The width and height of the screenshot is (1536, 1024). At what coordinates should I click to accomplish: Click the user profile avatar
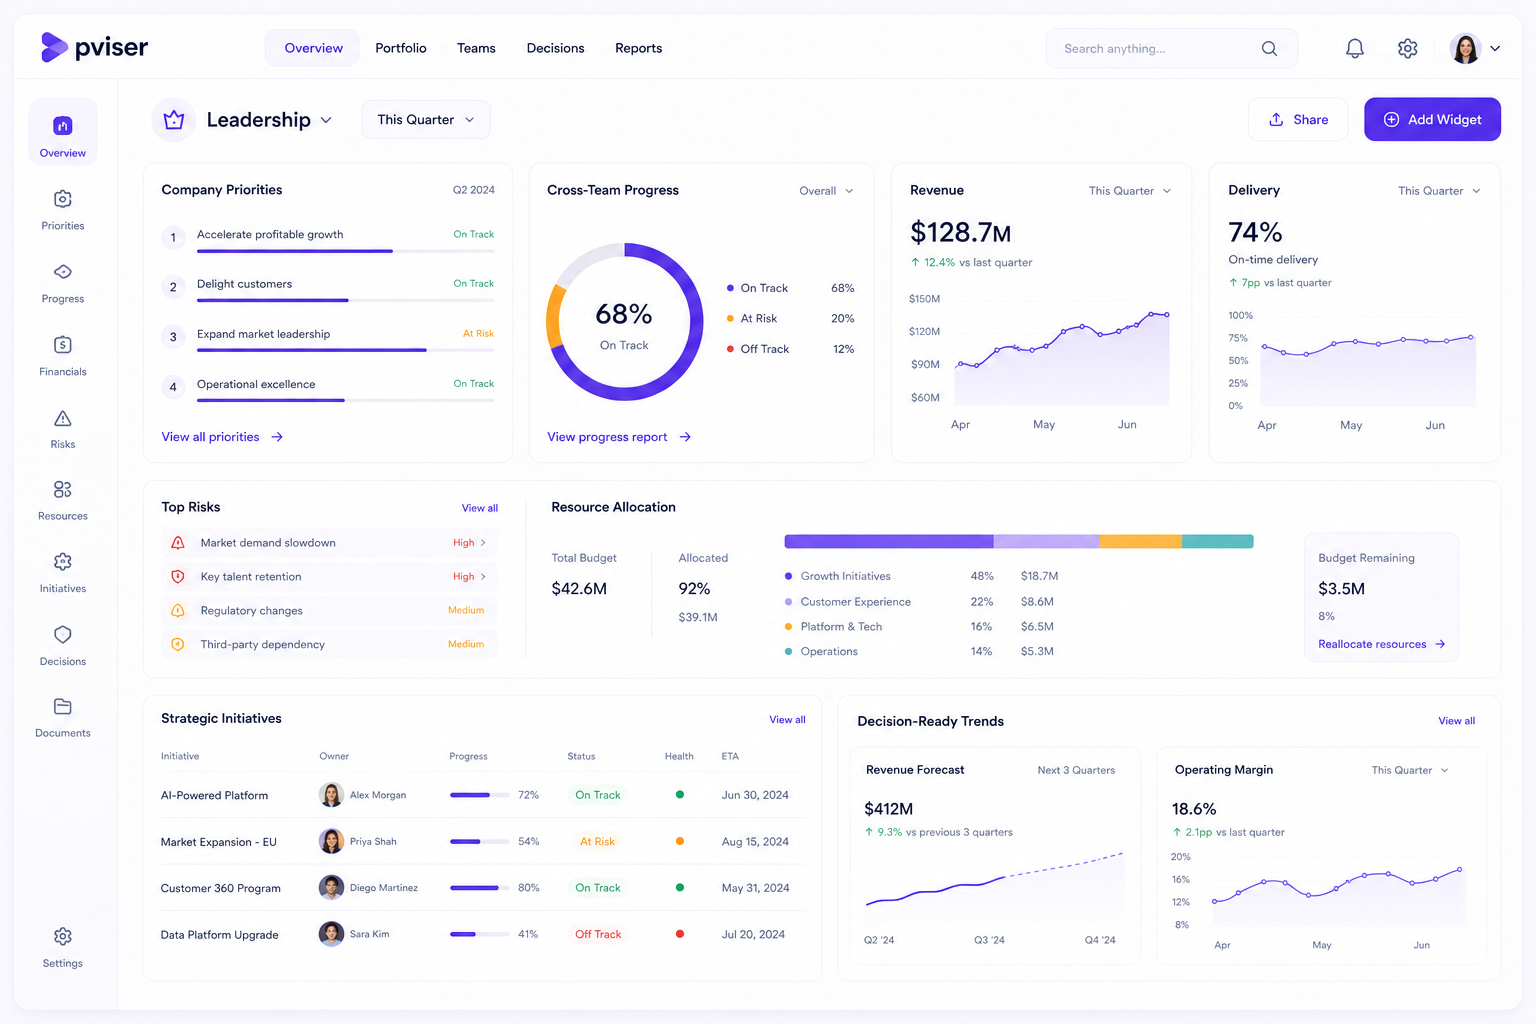1465,48
